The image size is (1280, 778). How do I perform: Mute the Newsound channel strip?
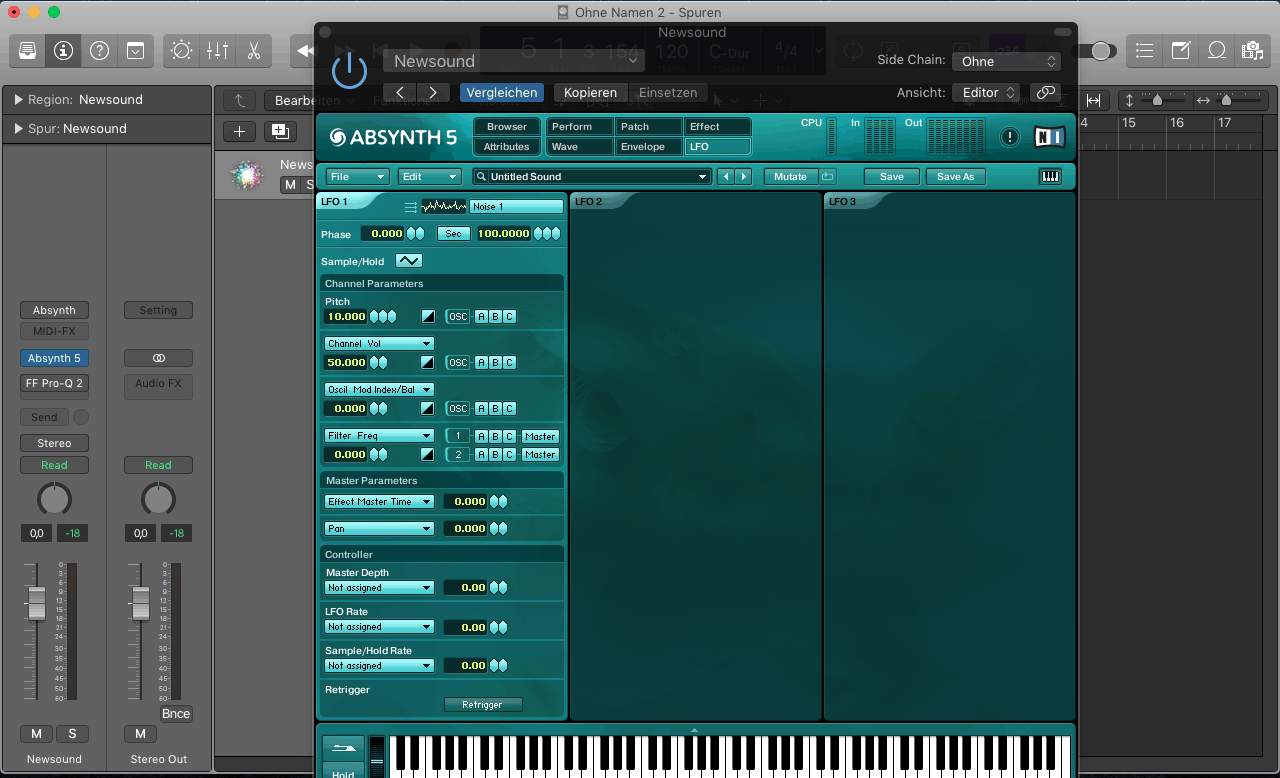pos(36,734)
